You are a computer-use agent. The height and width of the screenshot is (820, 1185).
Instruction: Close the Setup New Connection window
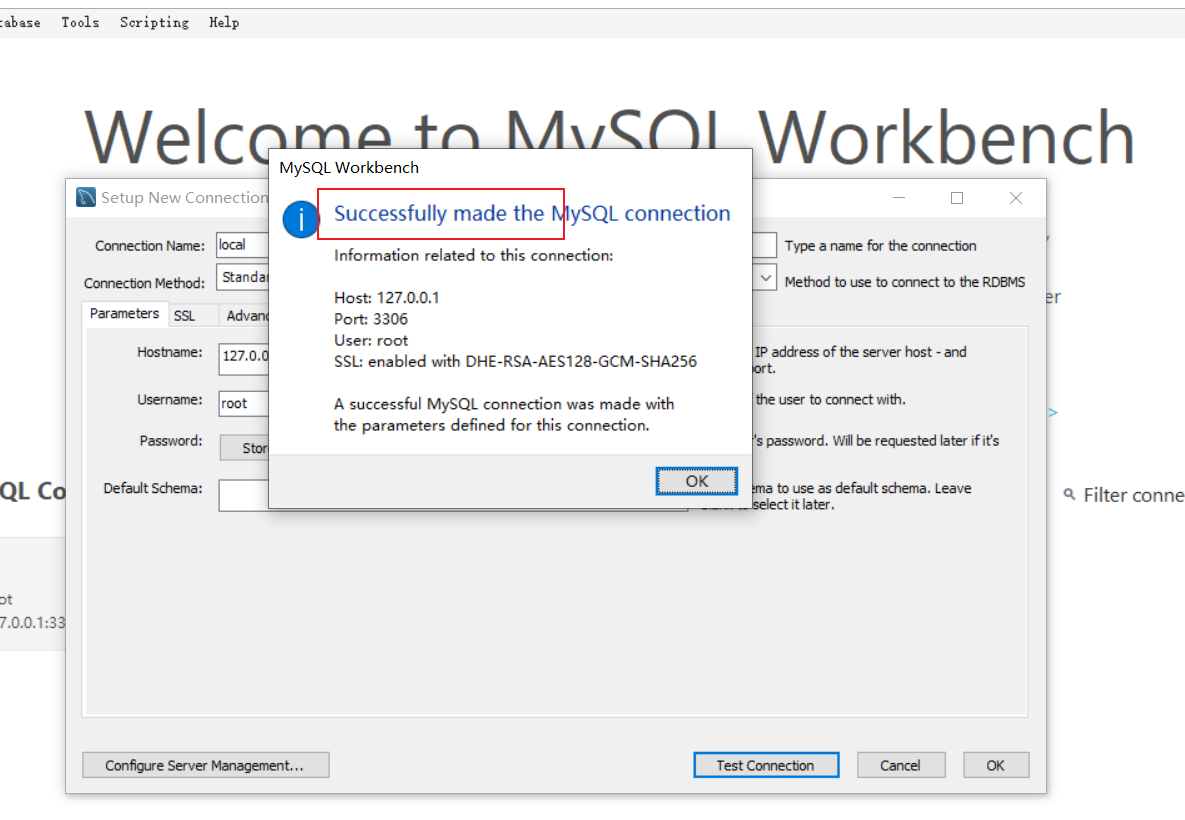click(x=1016, y=198)
